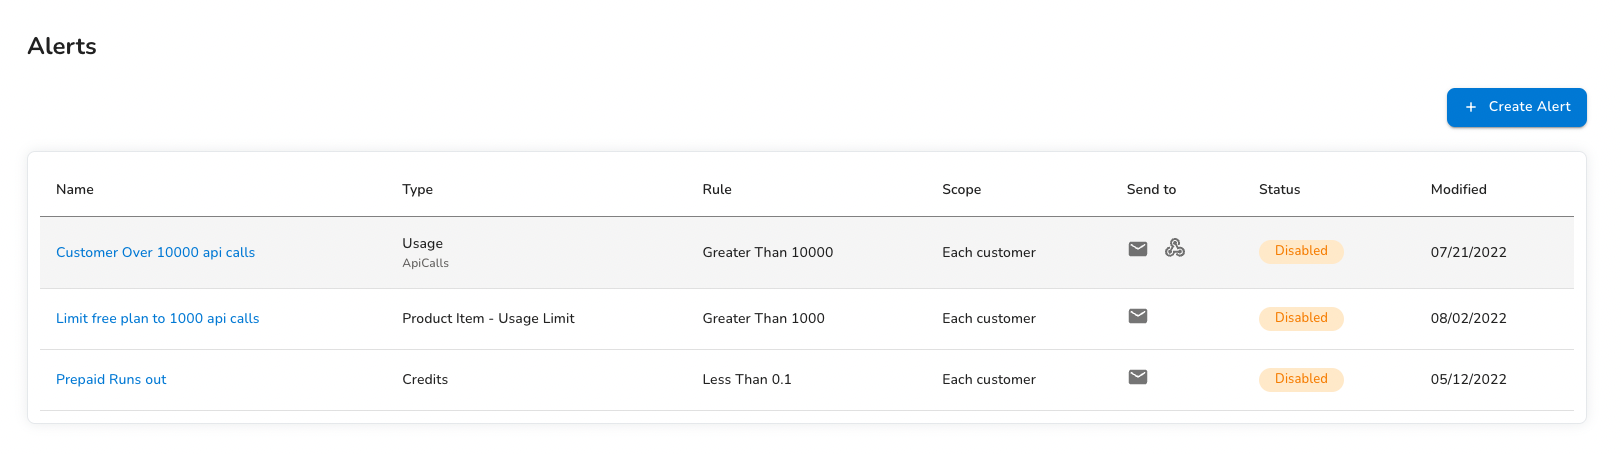The height and width of the screenshot is (454, 1621).
Task: Click the Send to column header
Action: (x=1151, y=190)
